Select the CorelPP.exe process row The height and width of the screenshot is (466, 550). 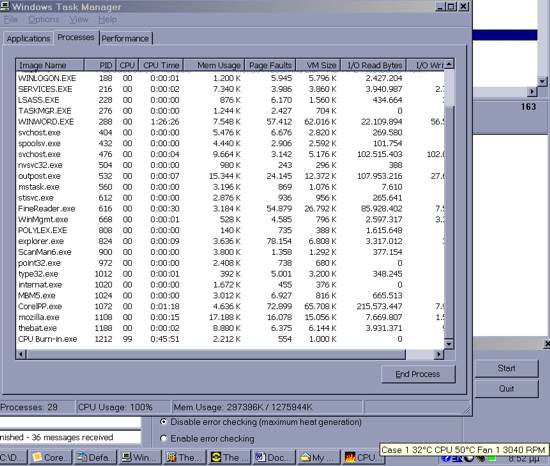[x=230, y=306]
